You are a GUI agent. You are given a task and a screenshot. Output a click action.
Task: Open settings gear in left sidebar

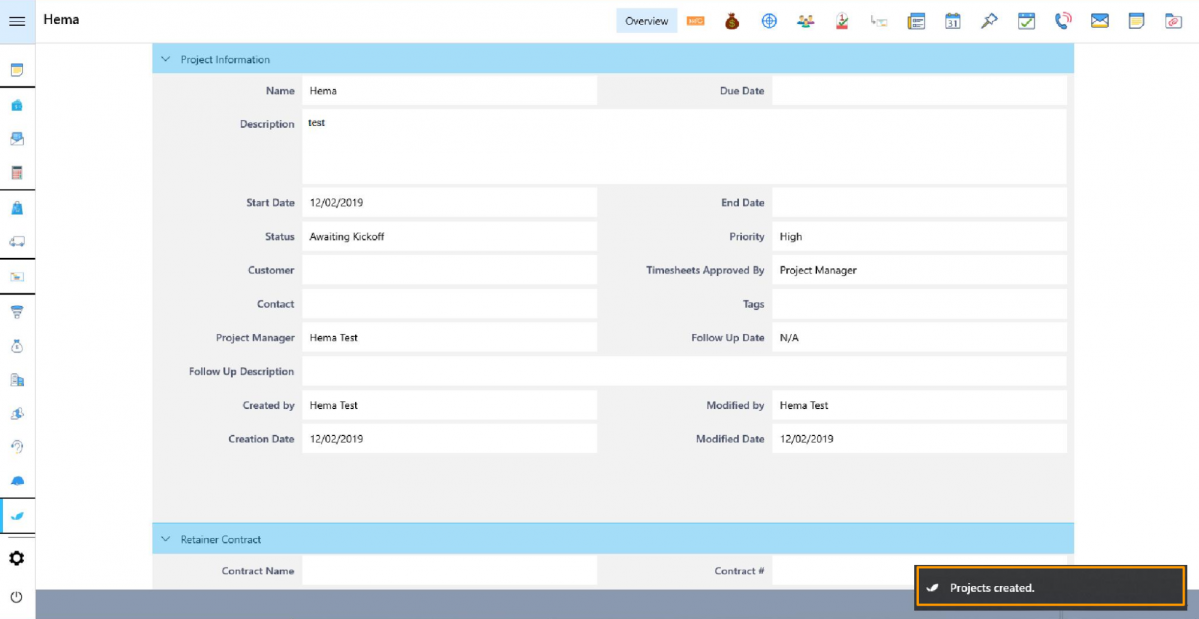click(17, 558)
